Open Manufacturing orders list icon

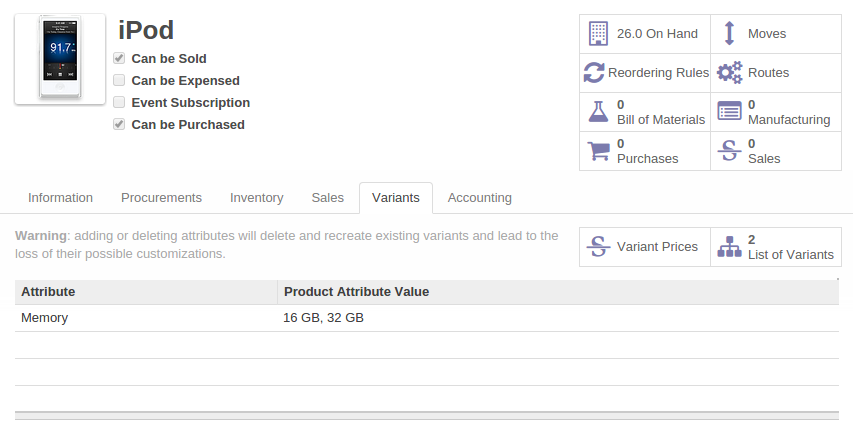tap(730, 112)
